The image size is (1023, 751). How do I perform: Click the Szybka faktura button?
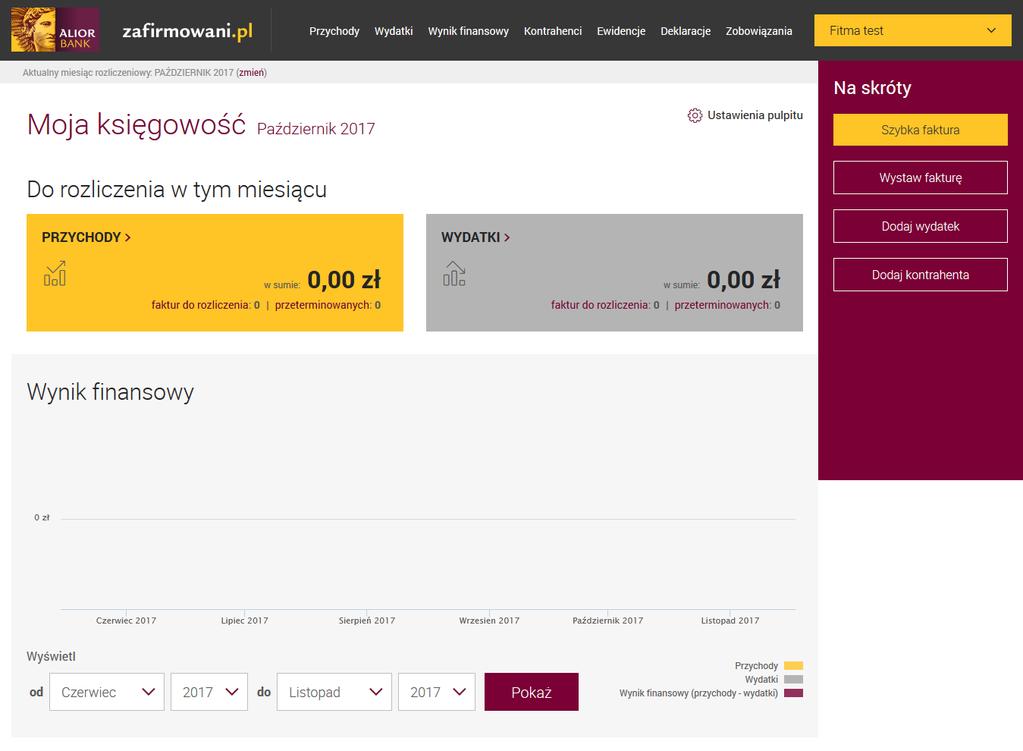pyautogui.click(x=920, y=130)
